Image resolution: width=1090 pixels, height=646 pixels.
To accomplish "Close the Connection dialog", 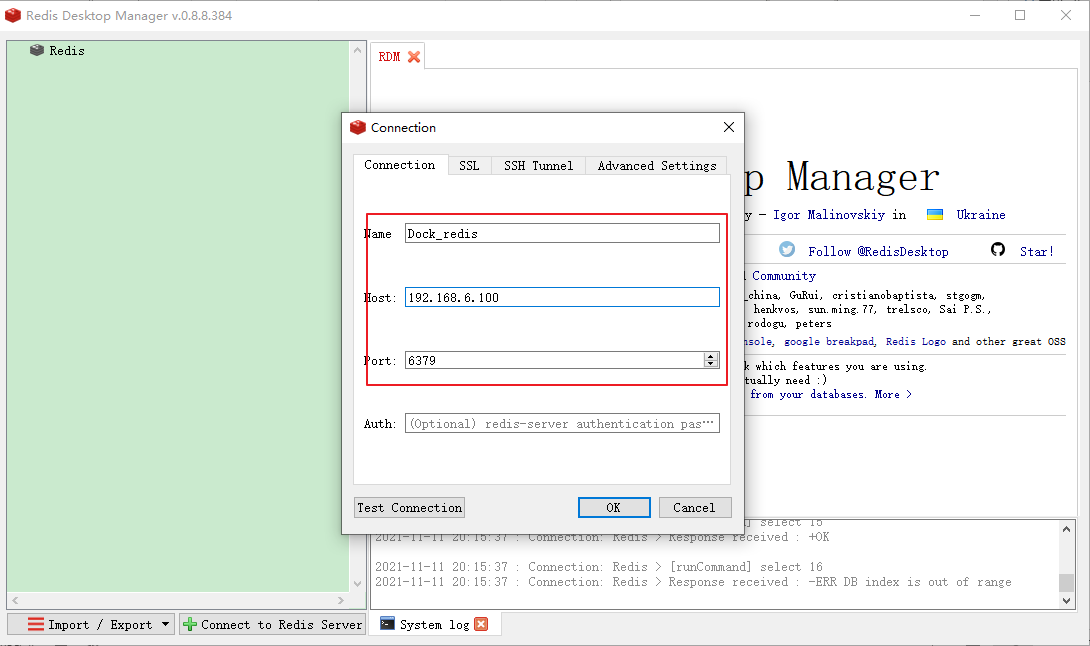I will 729,127.
